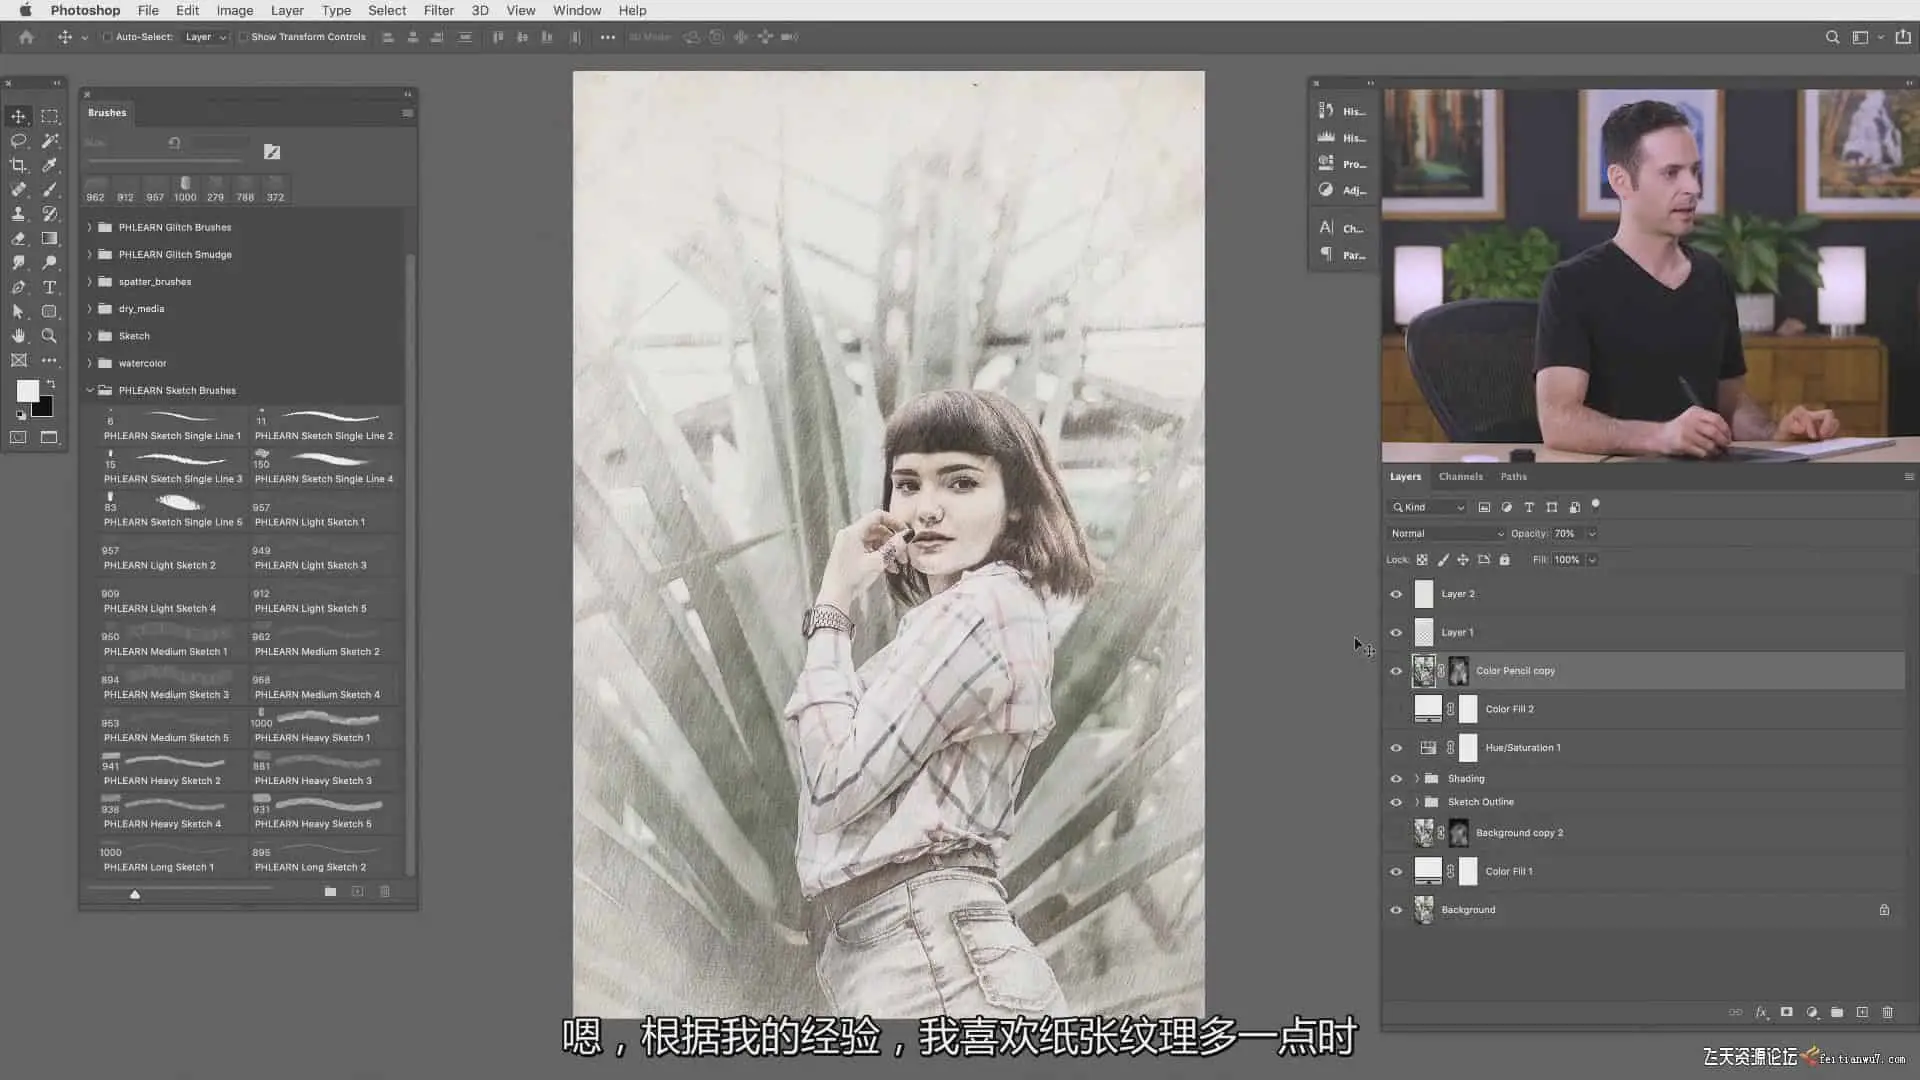Hide the Hue/Saturation 1 layer
This screenshot has width=1920, height=1080.
tap(1396, 748)
